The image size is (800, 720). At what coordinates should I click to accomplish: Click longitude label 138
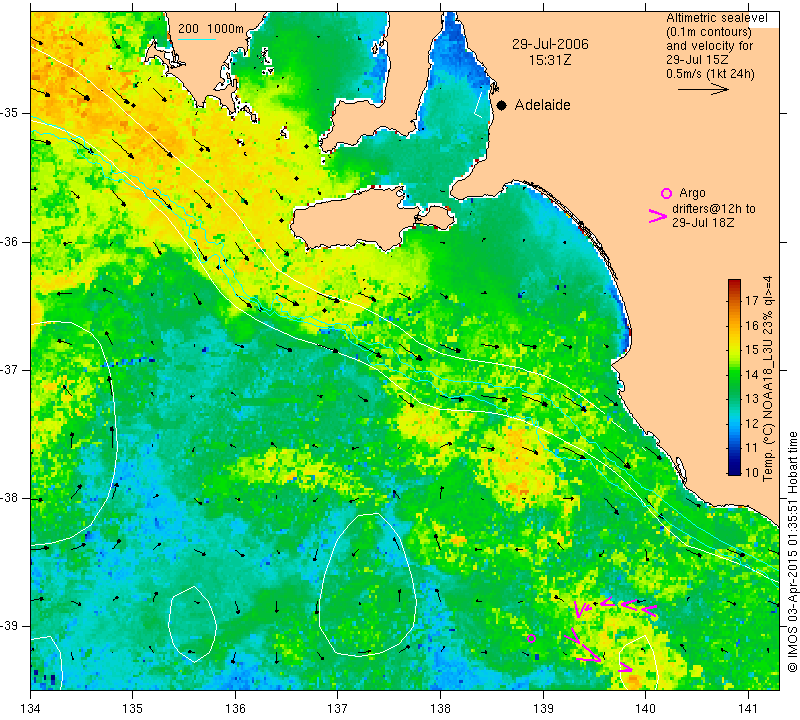pos(440,708)
